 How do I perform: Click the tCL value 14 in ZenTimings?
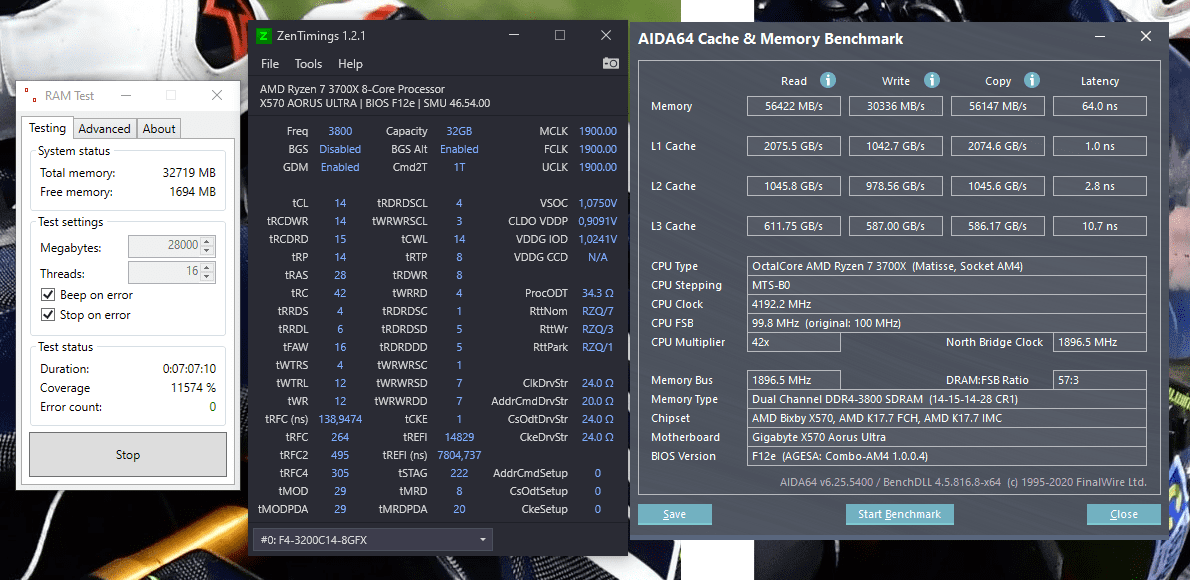[x=340, y=203]
